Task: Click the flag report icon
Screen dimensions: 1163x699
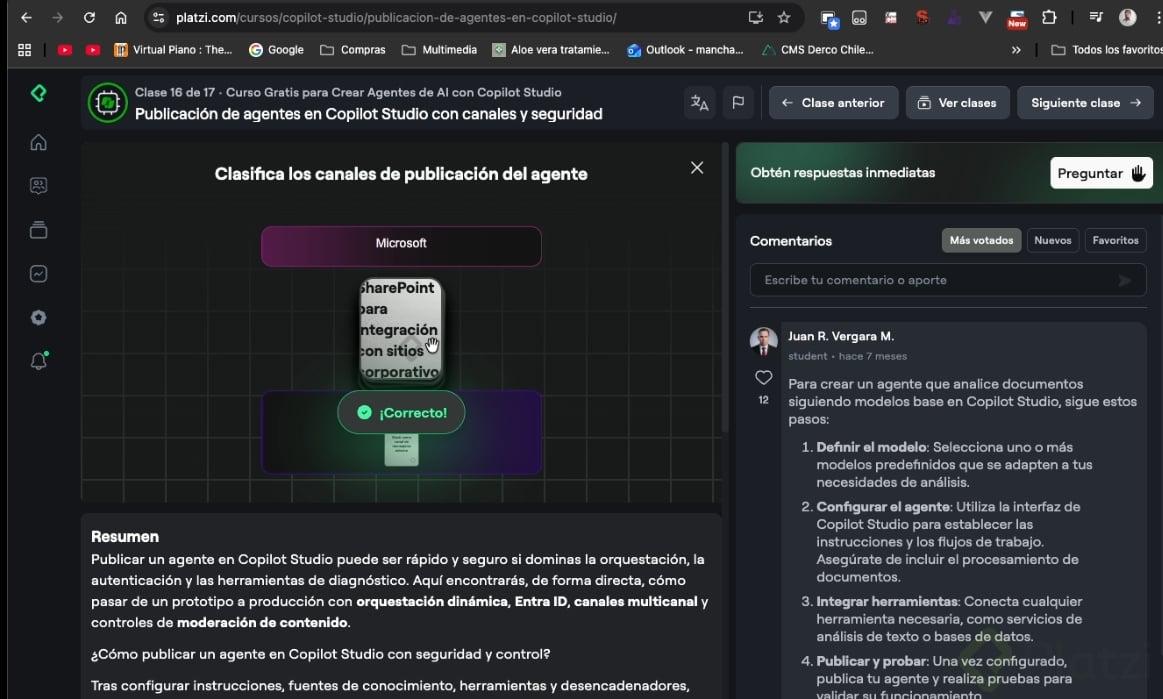Action: (738, 102)
